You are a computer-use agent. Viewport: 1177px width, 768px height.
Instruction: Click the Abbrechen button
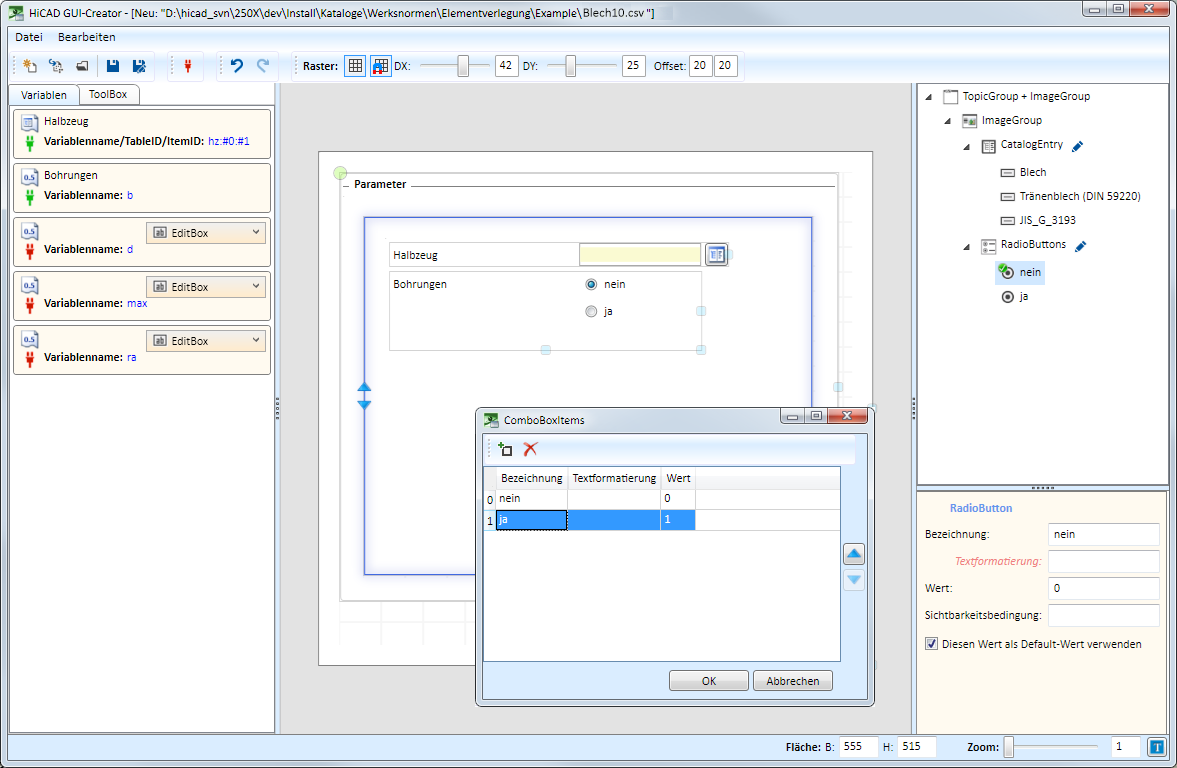coord(792,681)
